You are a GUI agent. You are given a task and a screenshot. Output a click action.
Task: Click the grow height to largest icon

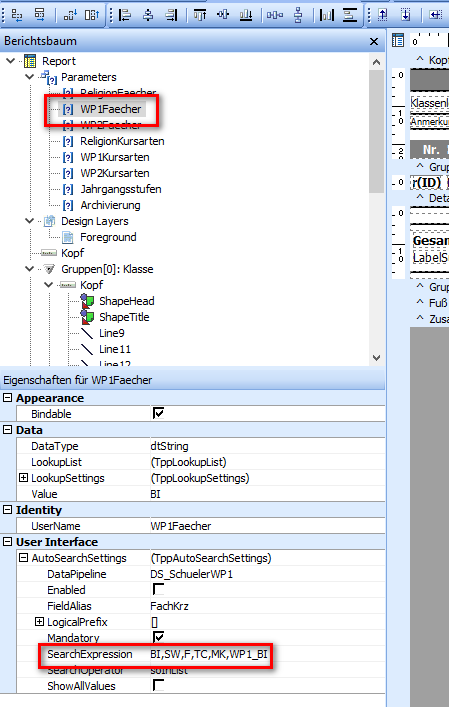(92, 15)
